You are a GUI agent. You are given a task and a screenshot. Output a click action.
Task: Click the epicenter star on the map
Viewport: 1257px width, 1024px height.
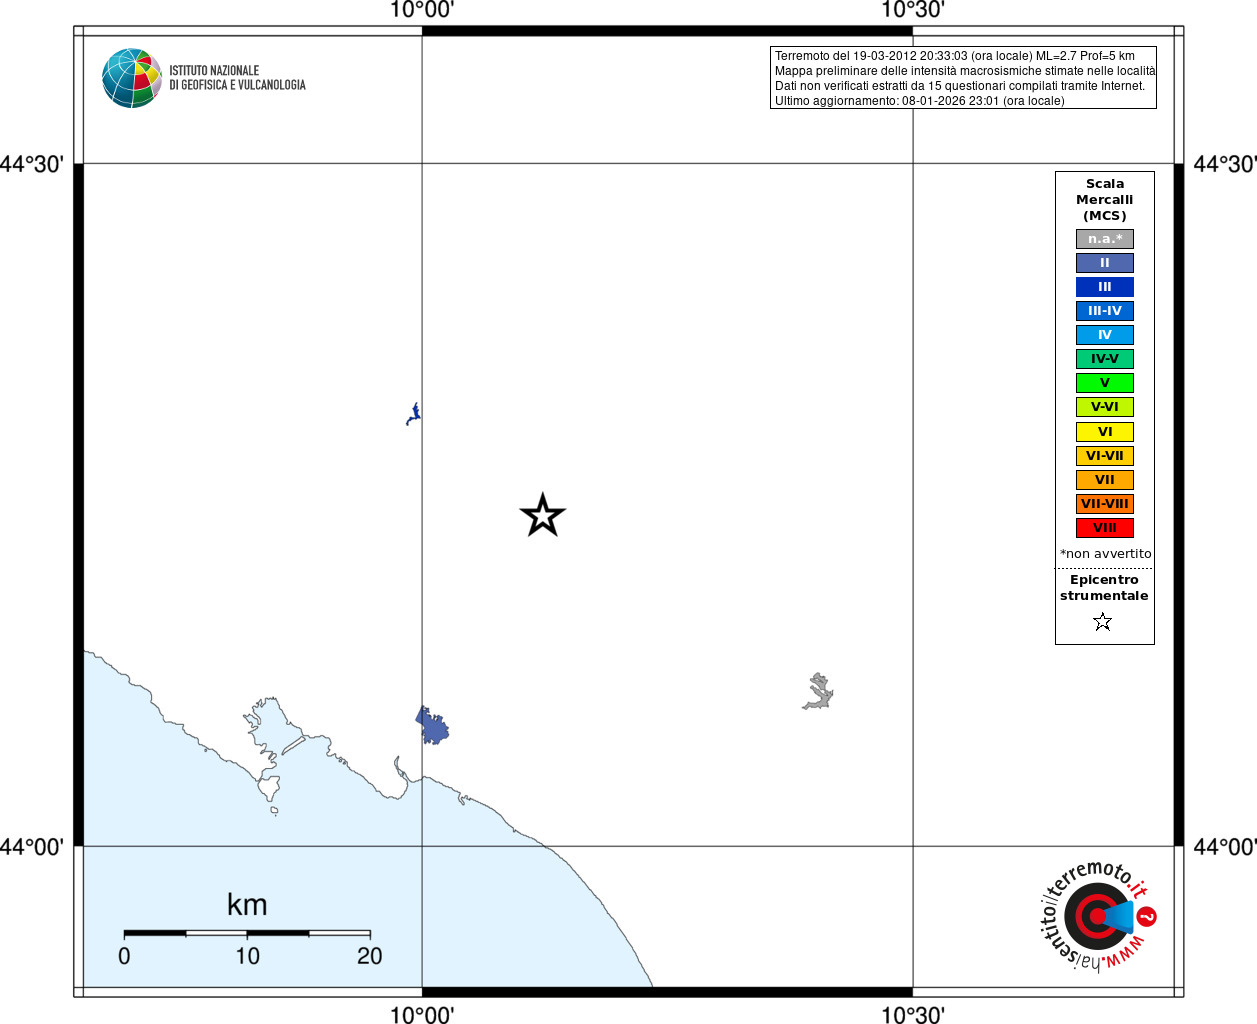pyautogui.click(x=543, y=515)
